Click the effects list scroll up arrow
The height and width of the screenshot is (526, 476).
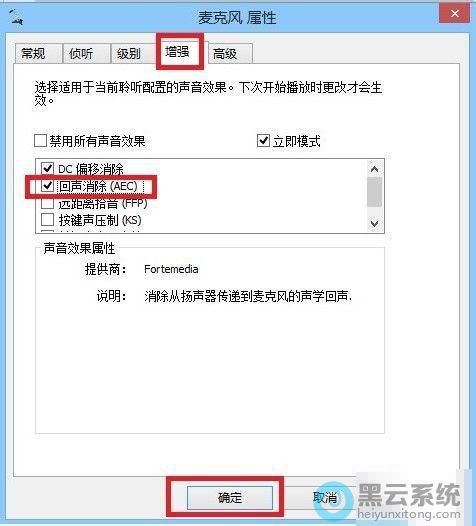click(375, 169)
